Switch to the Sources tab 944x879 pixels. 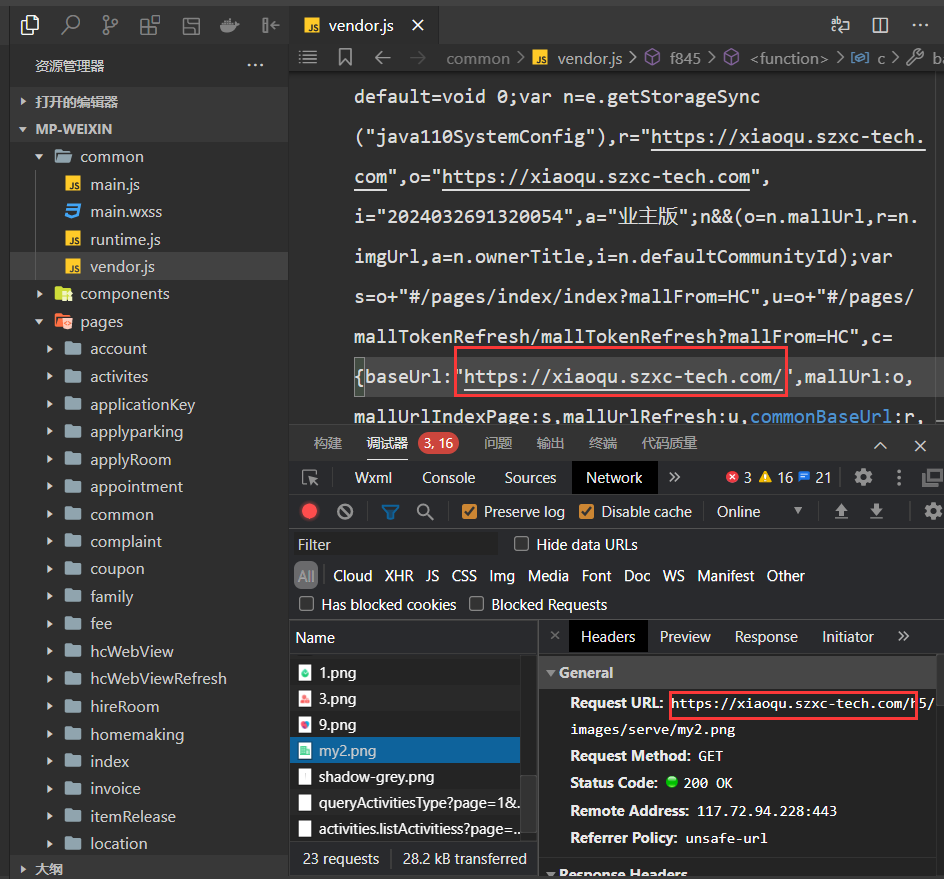pos(530,478)
